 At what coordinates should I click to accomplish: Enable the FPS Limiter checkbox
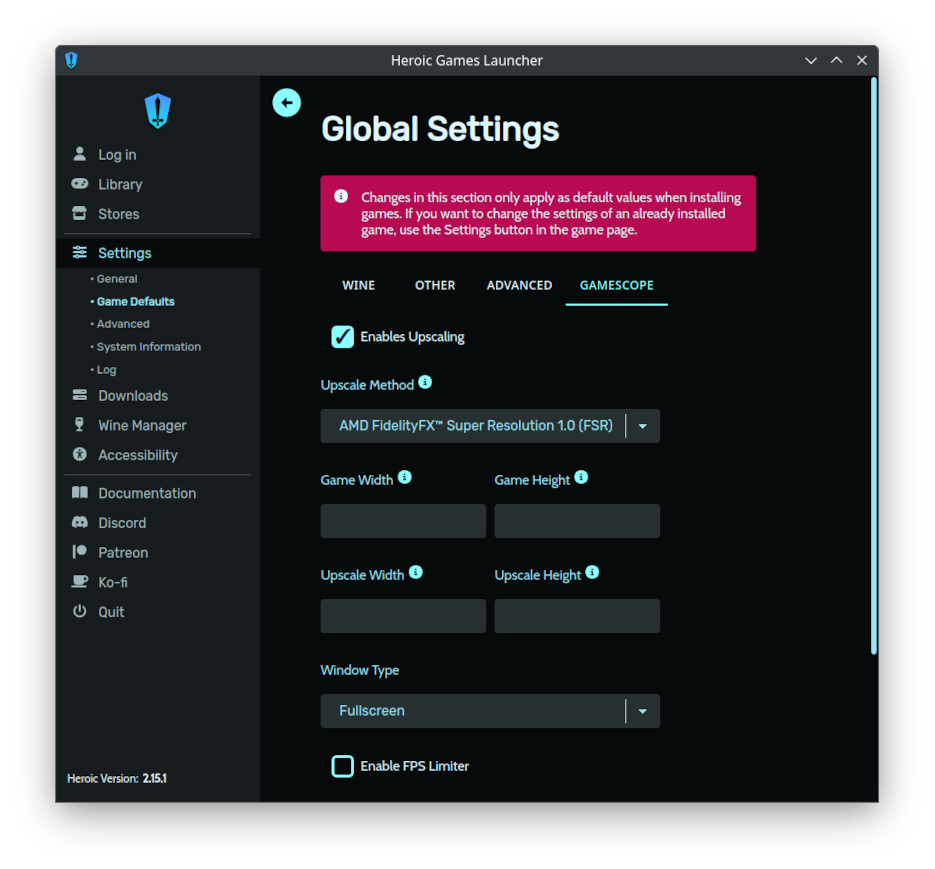tap(342, 766)
